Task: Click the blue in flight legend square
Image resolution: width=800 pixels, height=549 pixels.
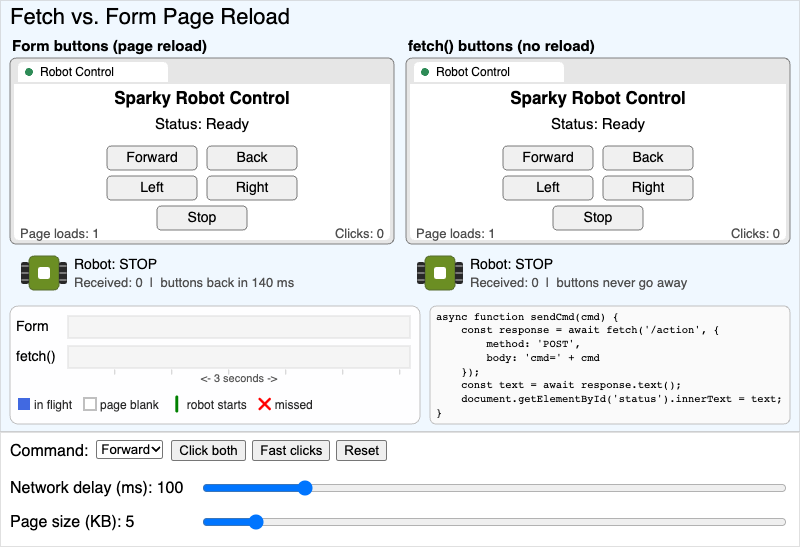Action: 24,404
